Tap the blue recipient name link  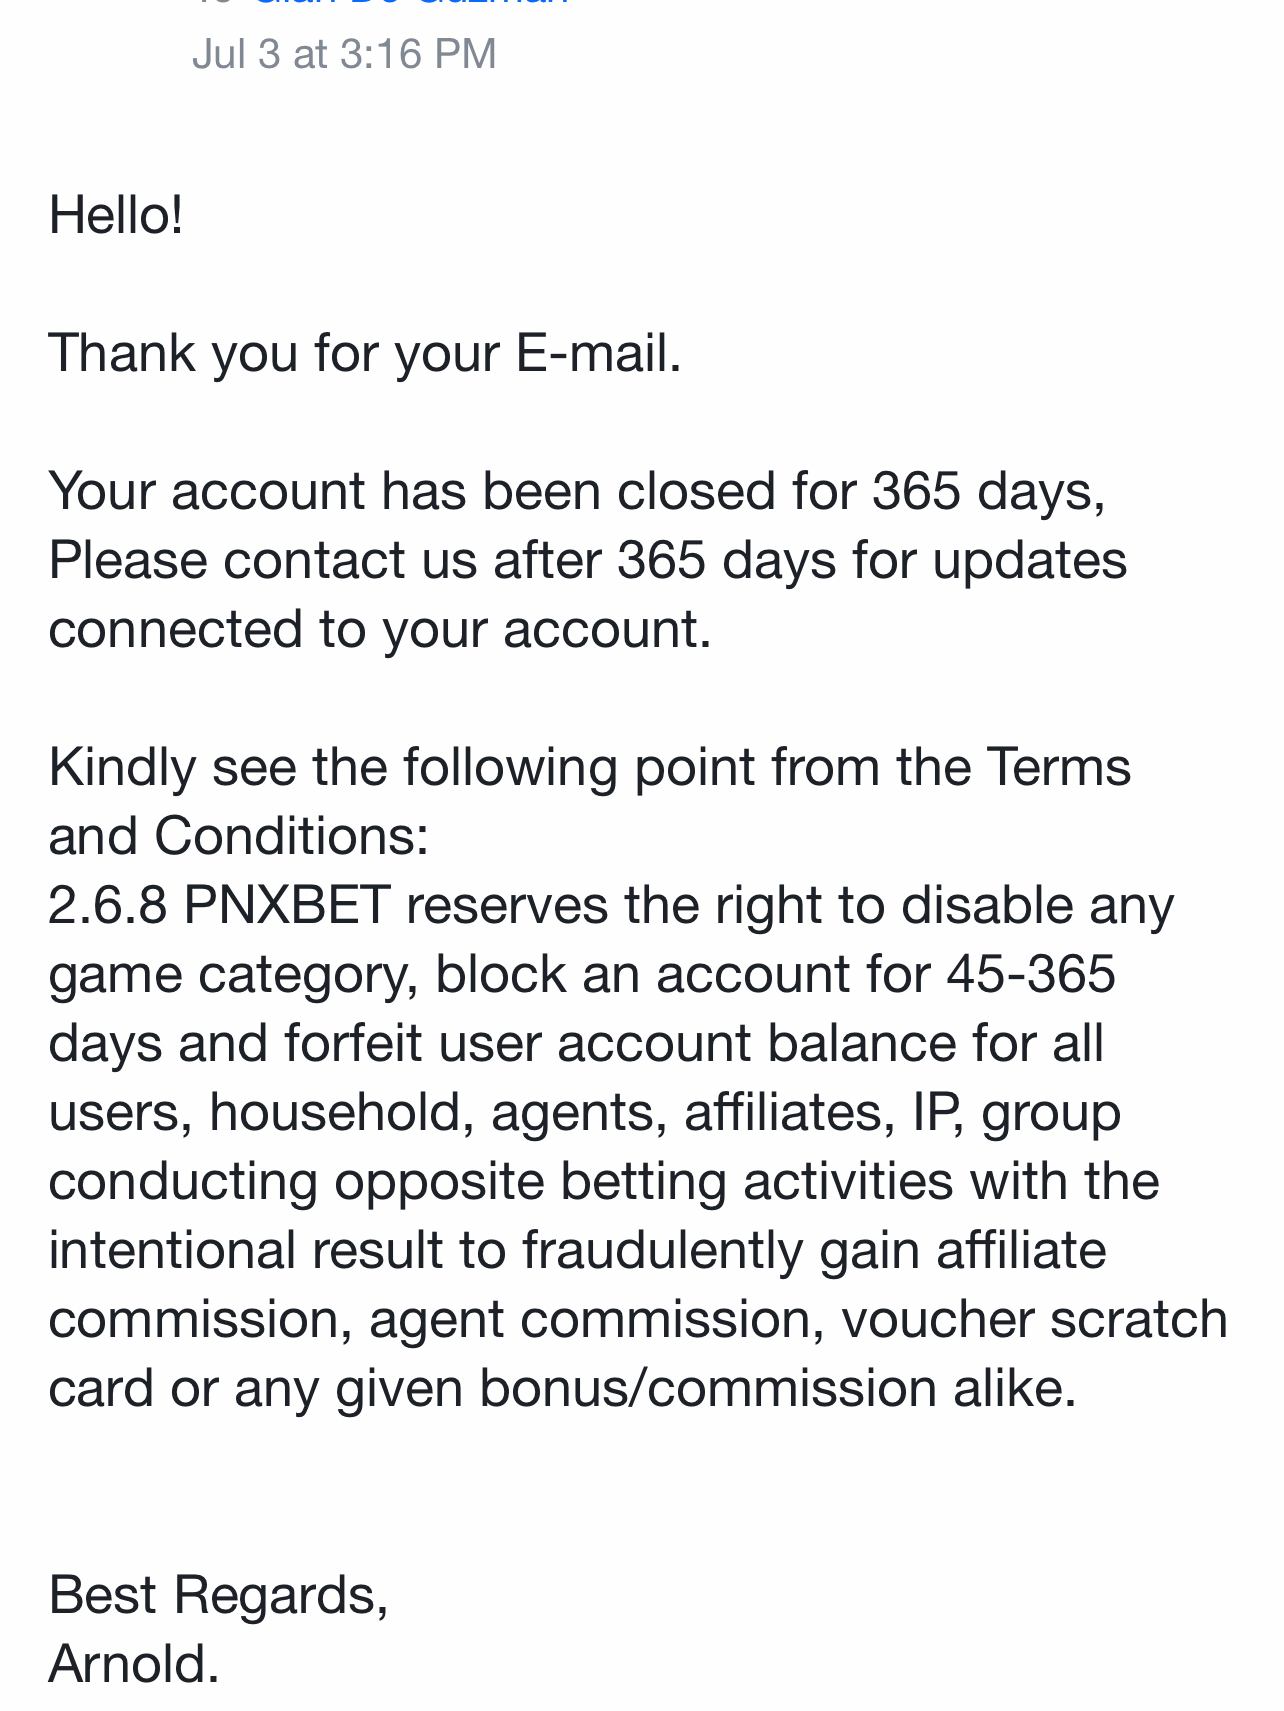click(410, 4)
